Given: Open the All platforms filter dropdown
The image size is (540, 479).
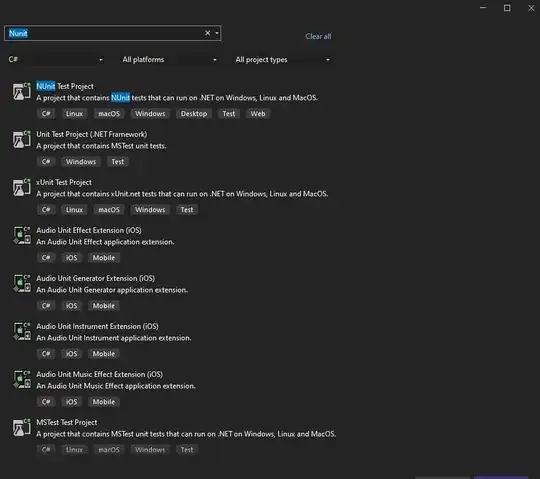Looking at the screenshot, I should tap(169, 60).
